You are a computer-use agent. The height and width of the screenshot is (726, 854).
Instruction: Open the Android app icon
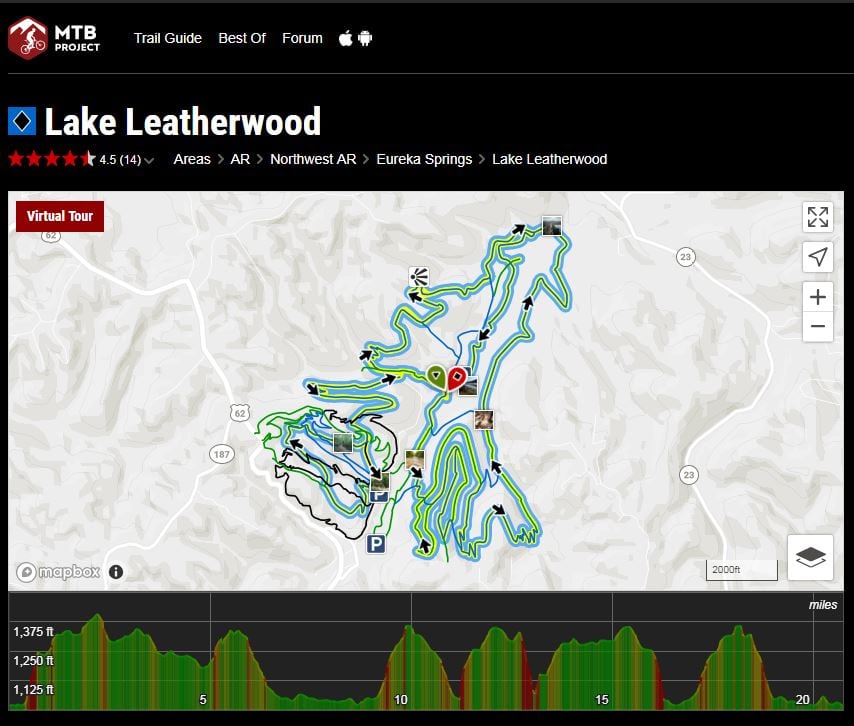(364, 38)
